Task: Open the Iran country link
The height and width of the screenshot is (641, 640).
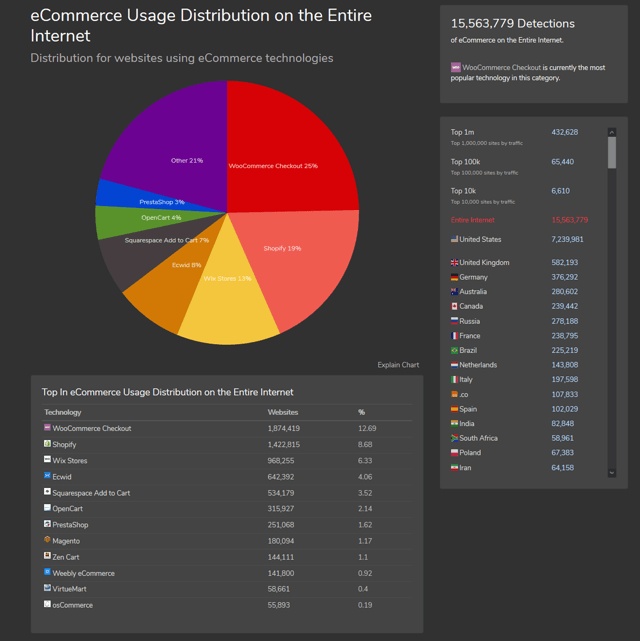Action: (465, 468)
